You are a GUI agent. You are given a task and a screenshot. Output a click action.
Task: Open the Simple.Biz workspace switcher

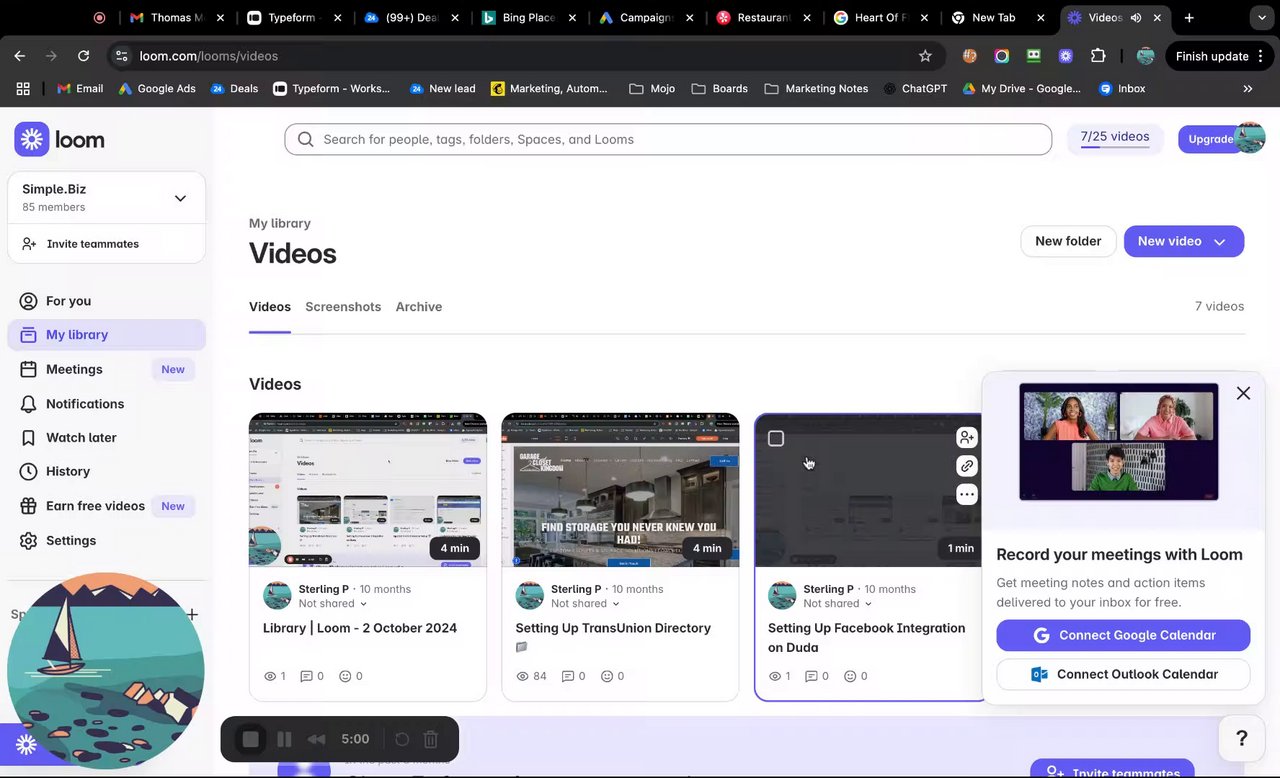click(106, 197)
